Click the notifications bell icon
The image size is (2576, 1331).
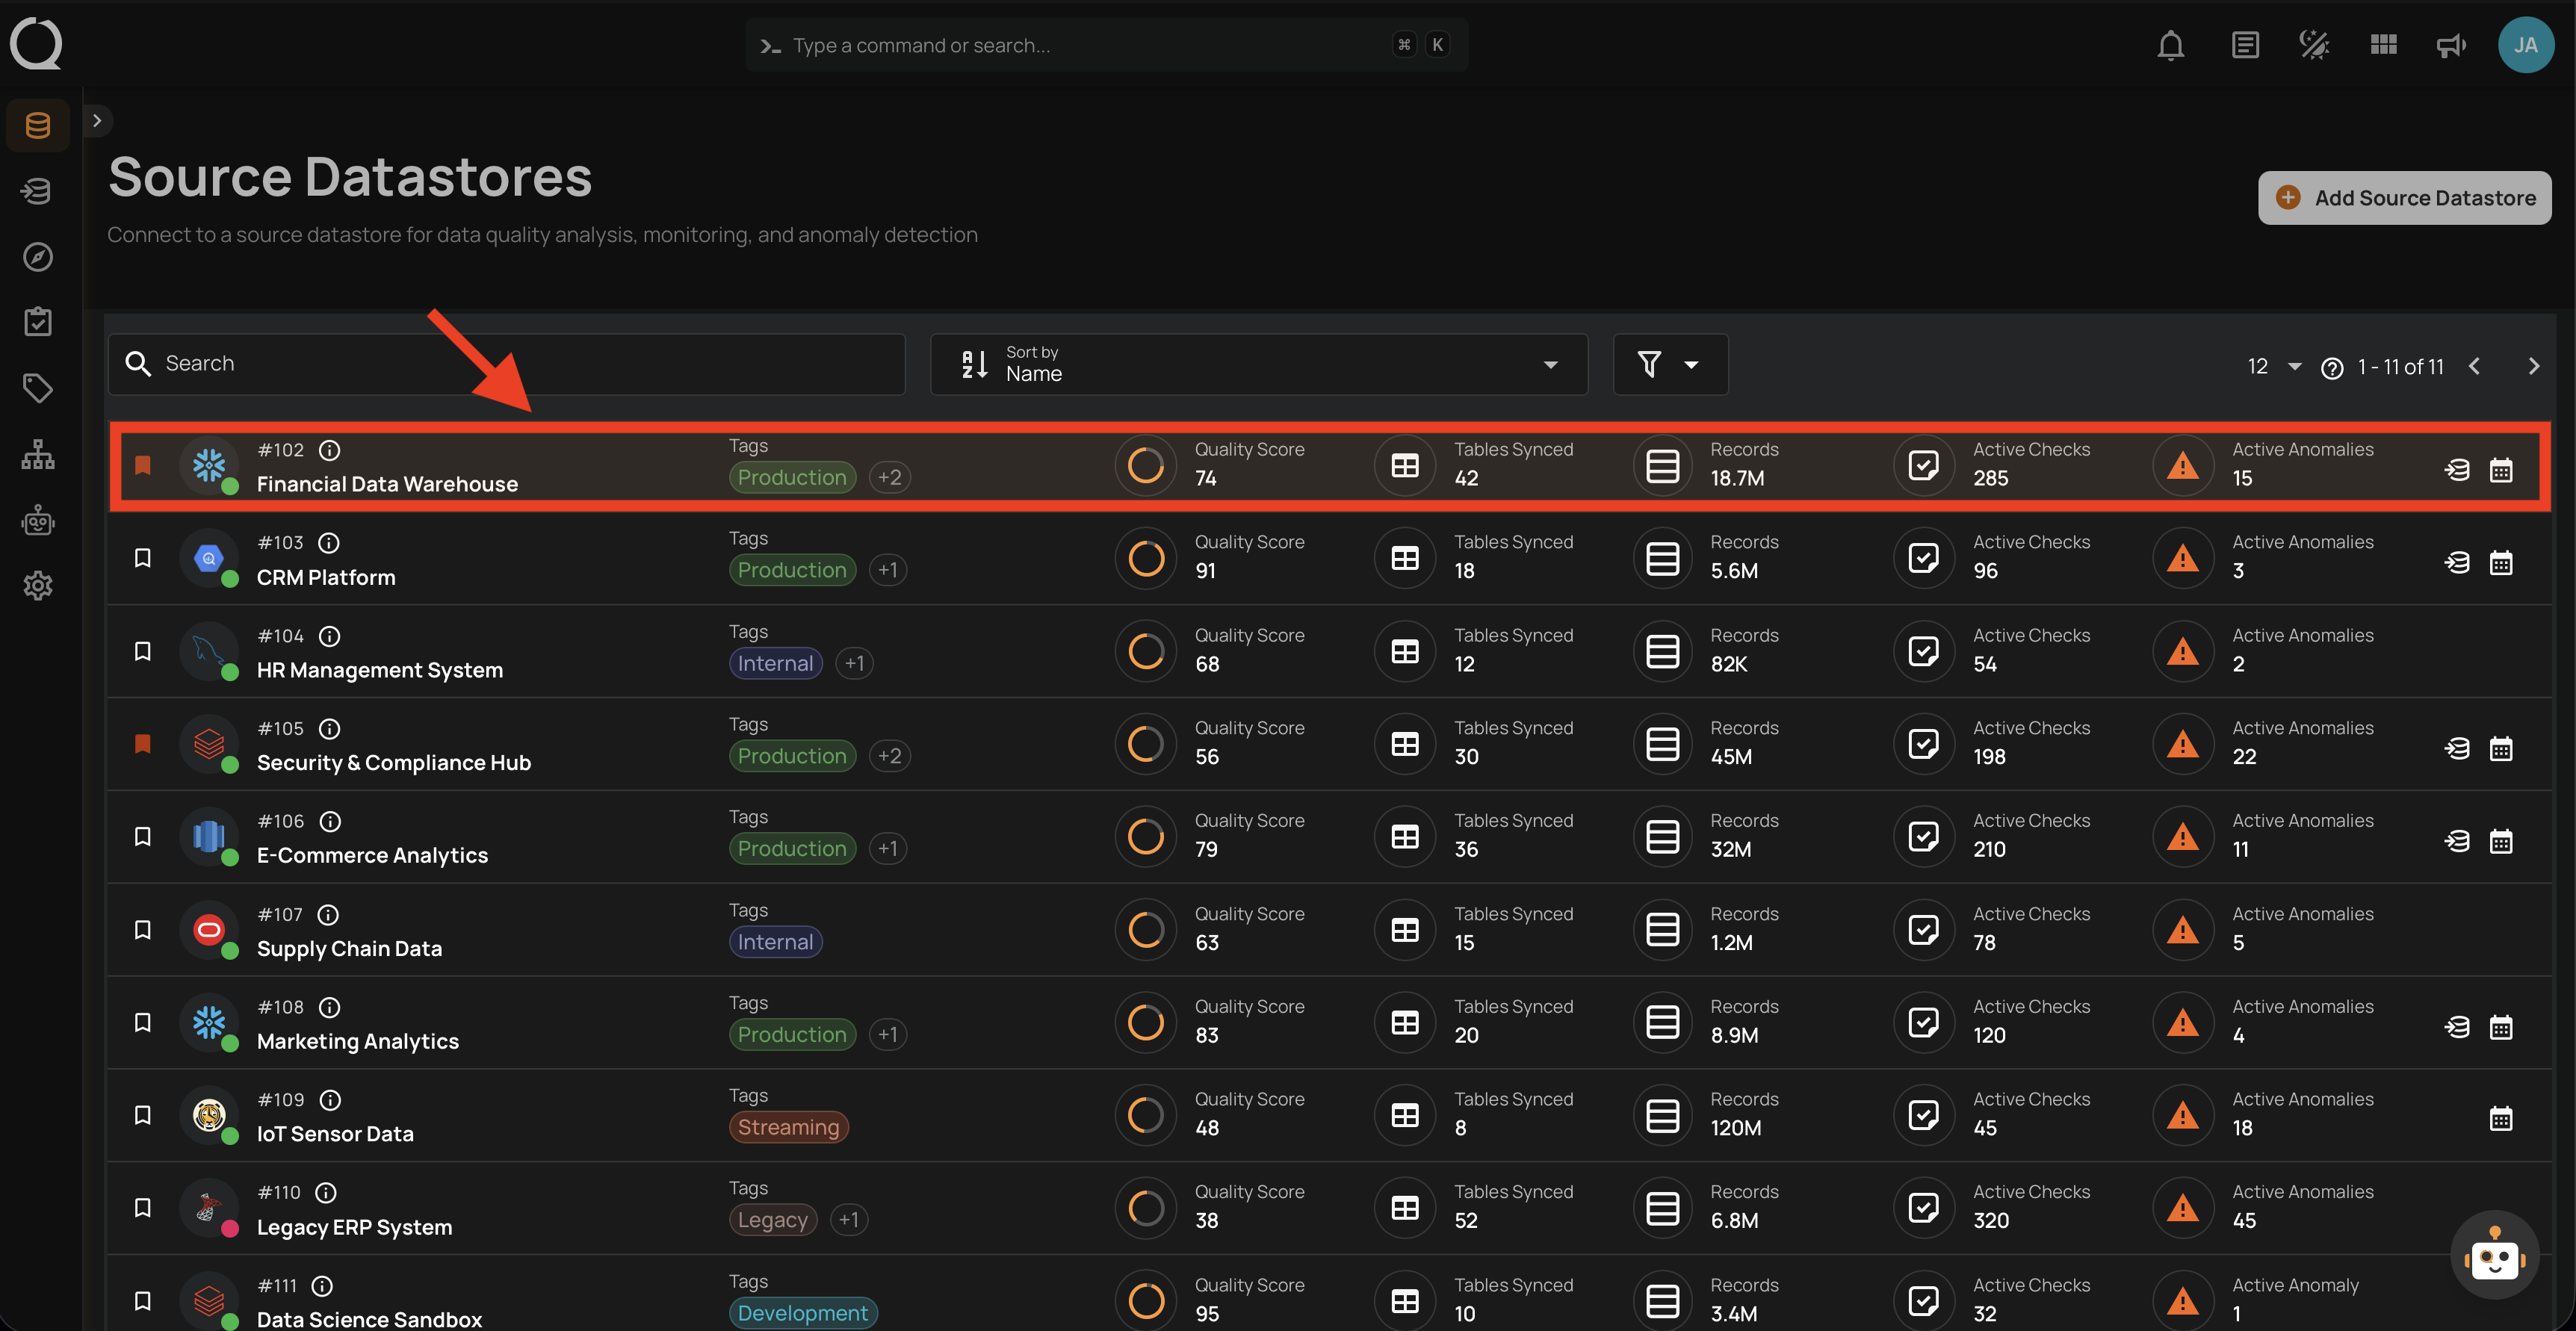(x=2170, y=45)
